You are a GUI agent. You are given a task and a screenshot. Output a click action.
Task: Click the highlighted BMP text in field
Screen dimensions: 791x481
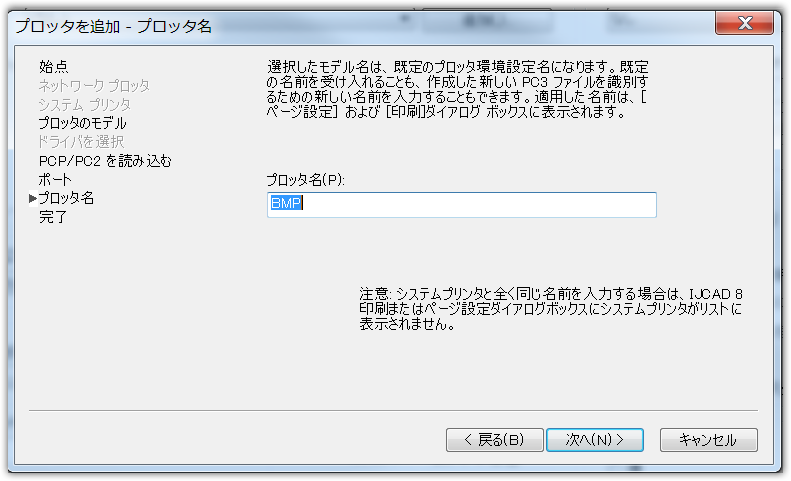(x=286, y=203)
